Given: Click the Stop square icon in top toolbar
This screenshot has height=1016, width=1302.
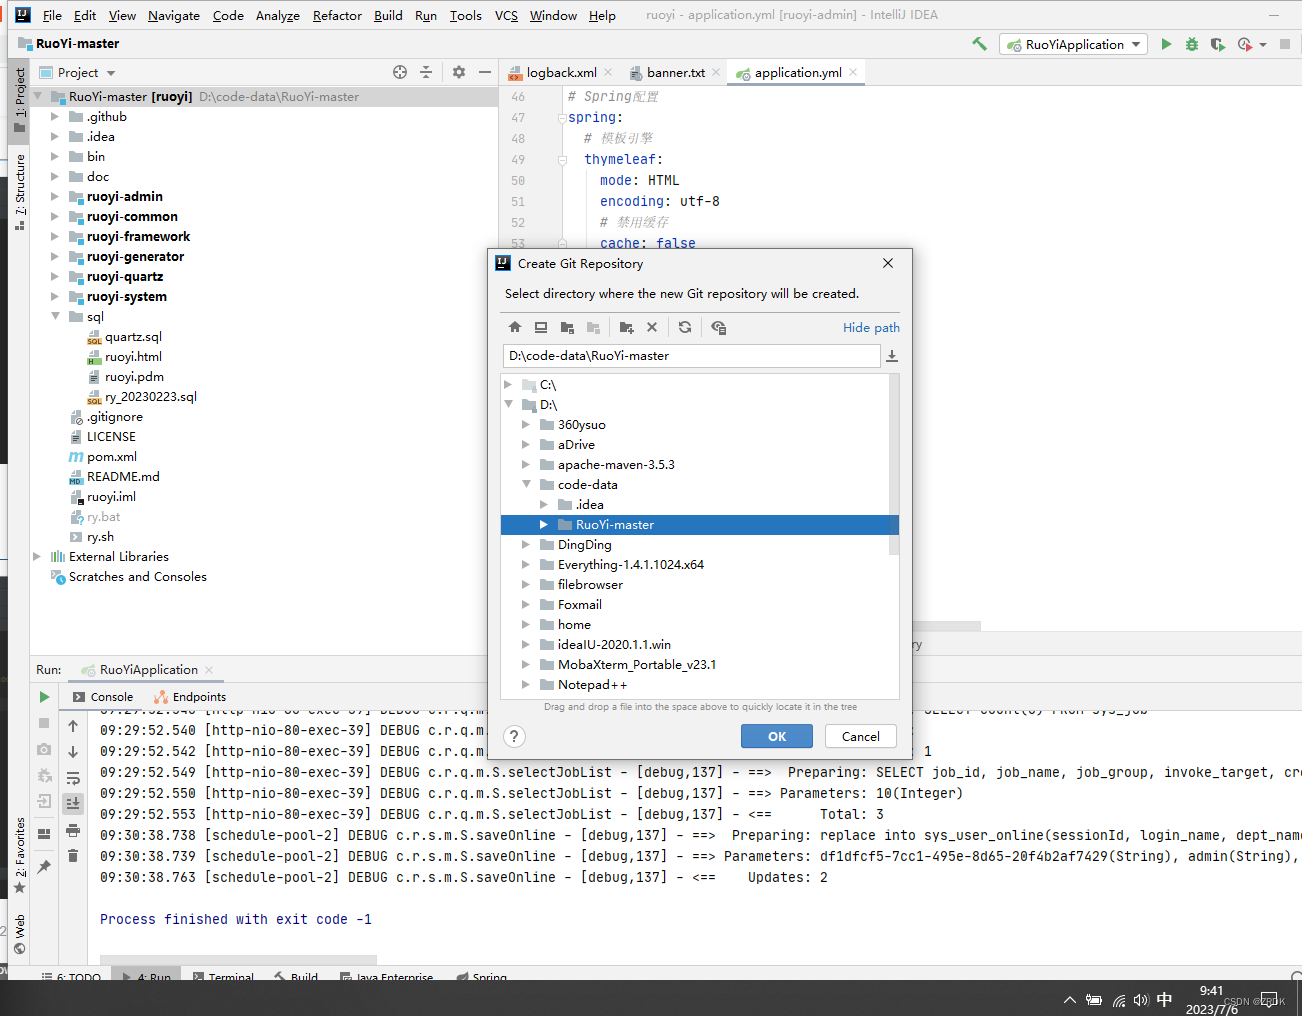Looking at the screenshot, I should click(x=1285, y=44).
